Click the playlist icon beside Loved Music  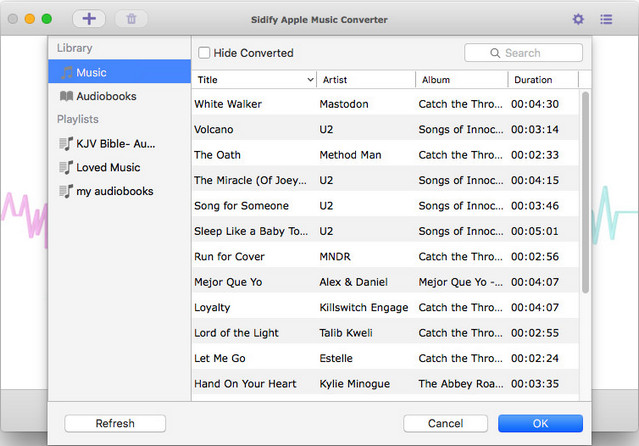coord(66,167)
